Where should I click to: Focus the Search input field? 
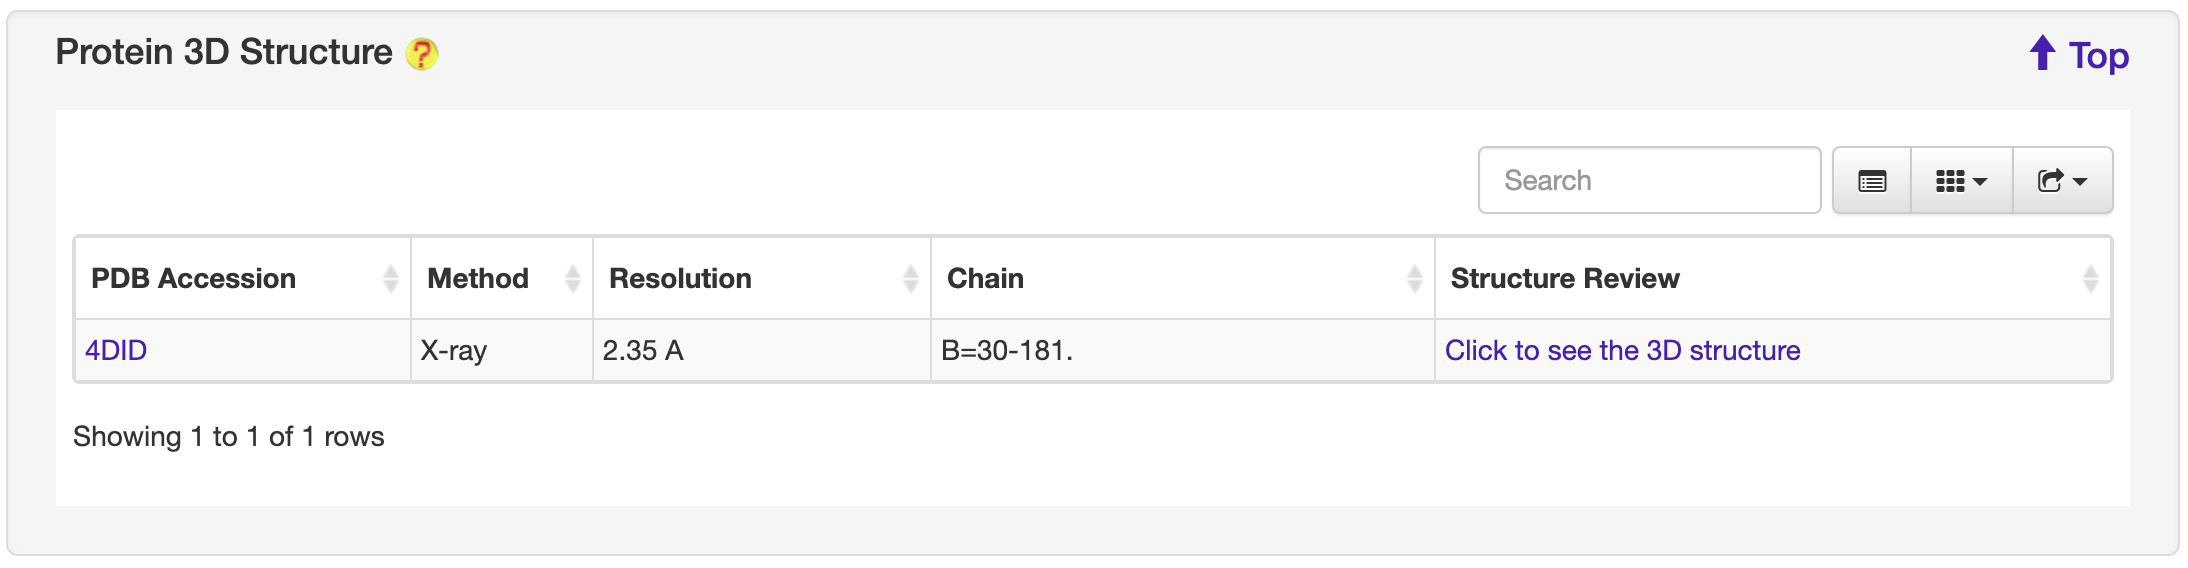tap(1649, 181)
